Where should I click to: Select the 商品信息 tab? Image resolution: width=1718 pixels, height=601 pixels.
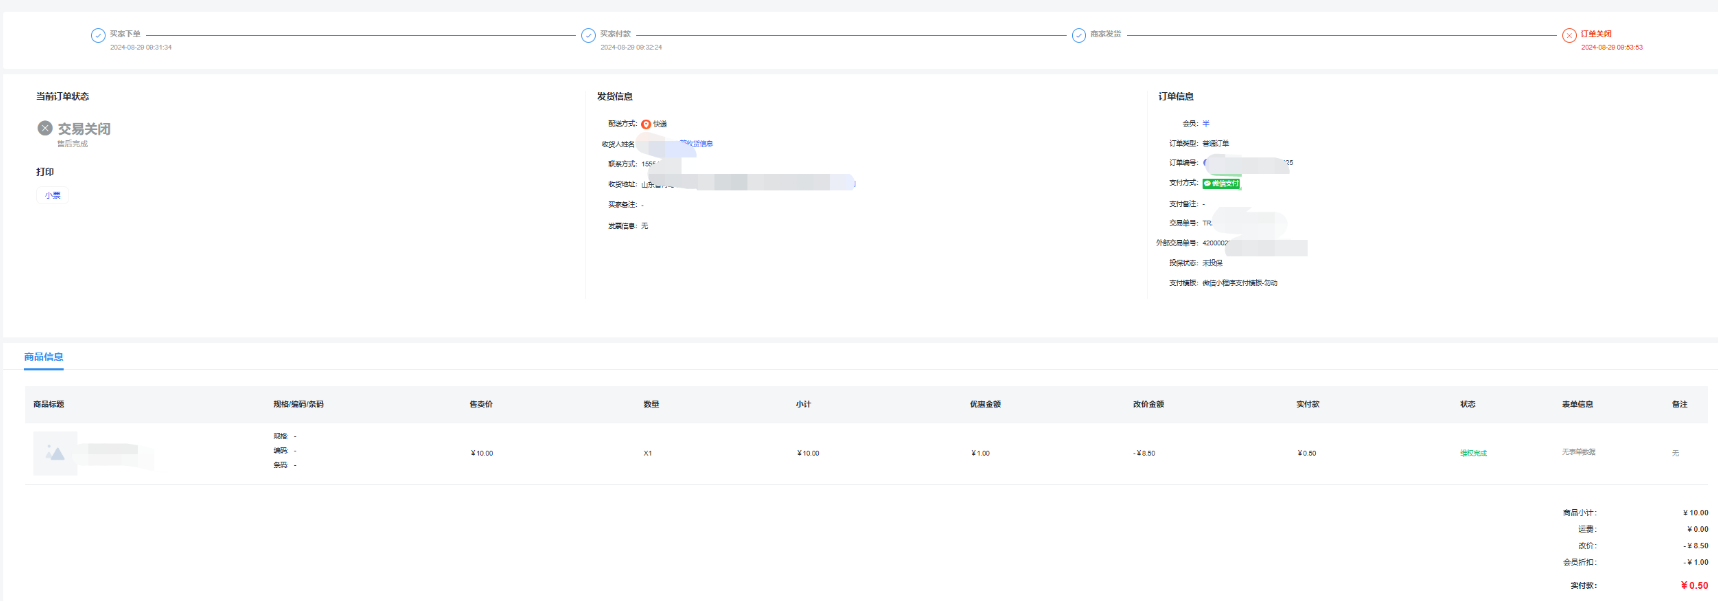click(x=44, y=357)
